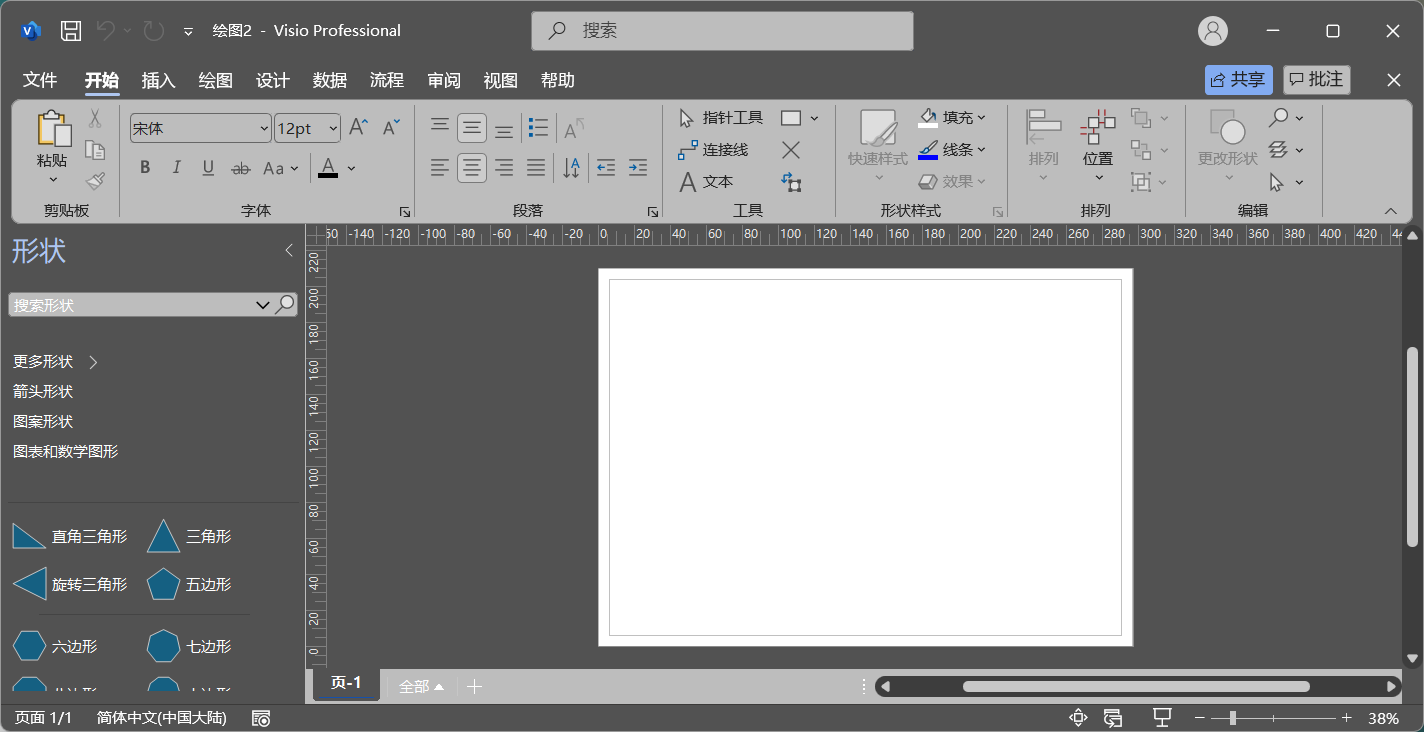Select the connection point X tool
Viewport: 1424px width, 732px height.
791,150
